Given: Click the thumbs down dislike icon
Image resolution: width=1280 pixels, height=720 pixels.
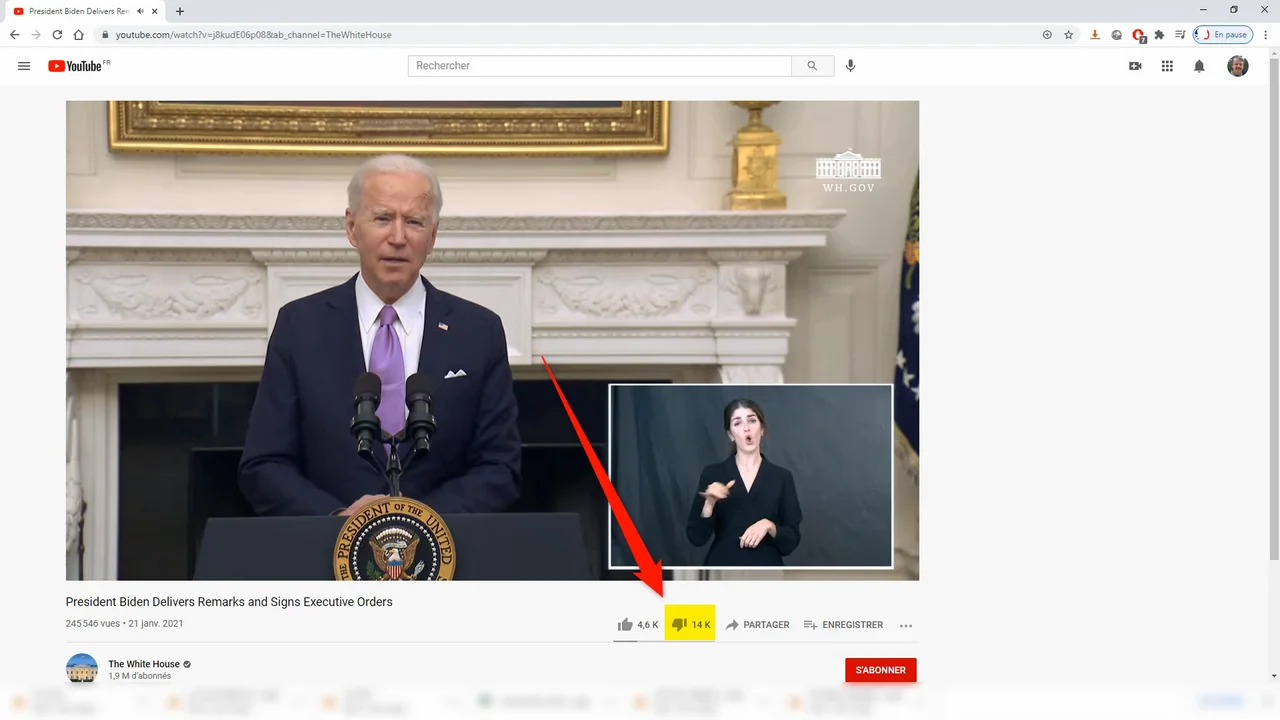Looking at the screenshot, I should (x=679, y=625).
